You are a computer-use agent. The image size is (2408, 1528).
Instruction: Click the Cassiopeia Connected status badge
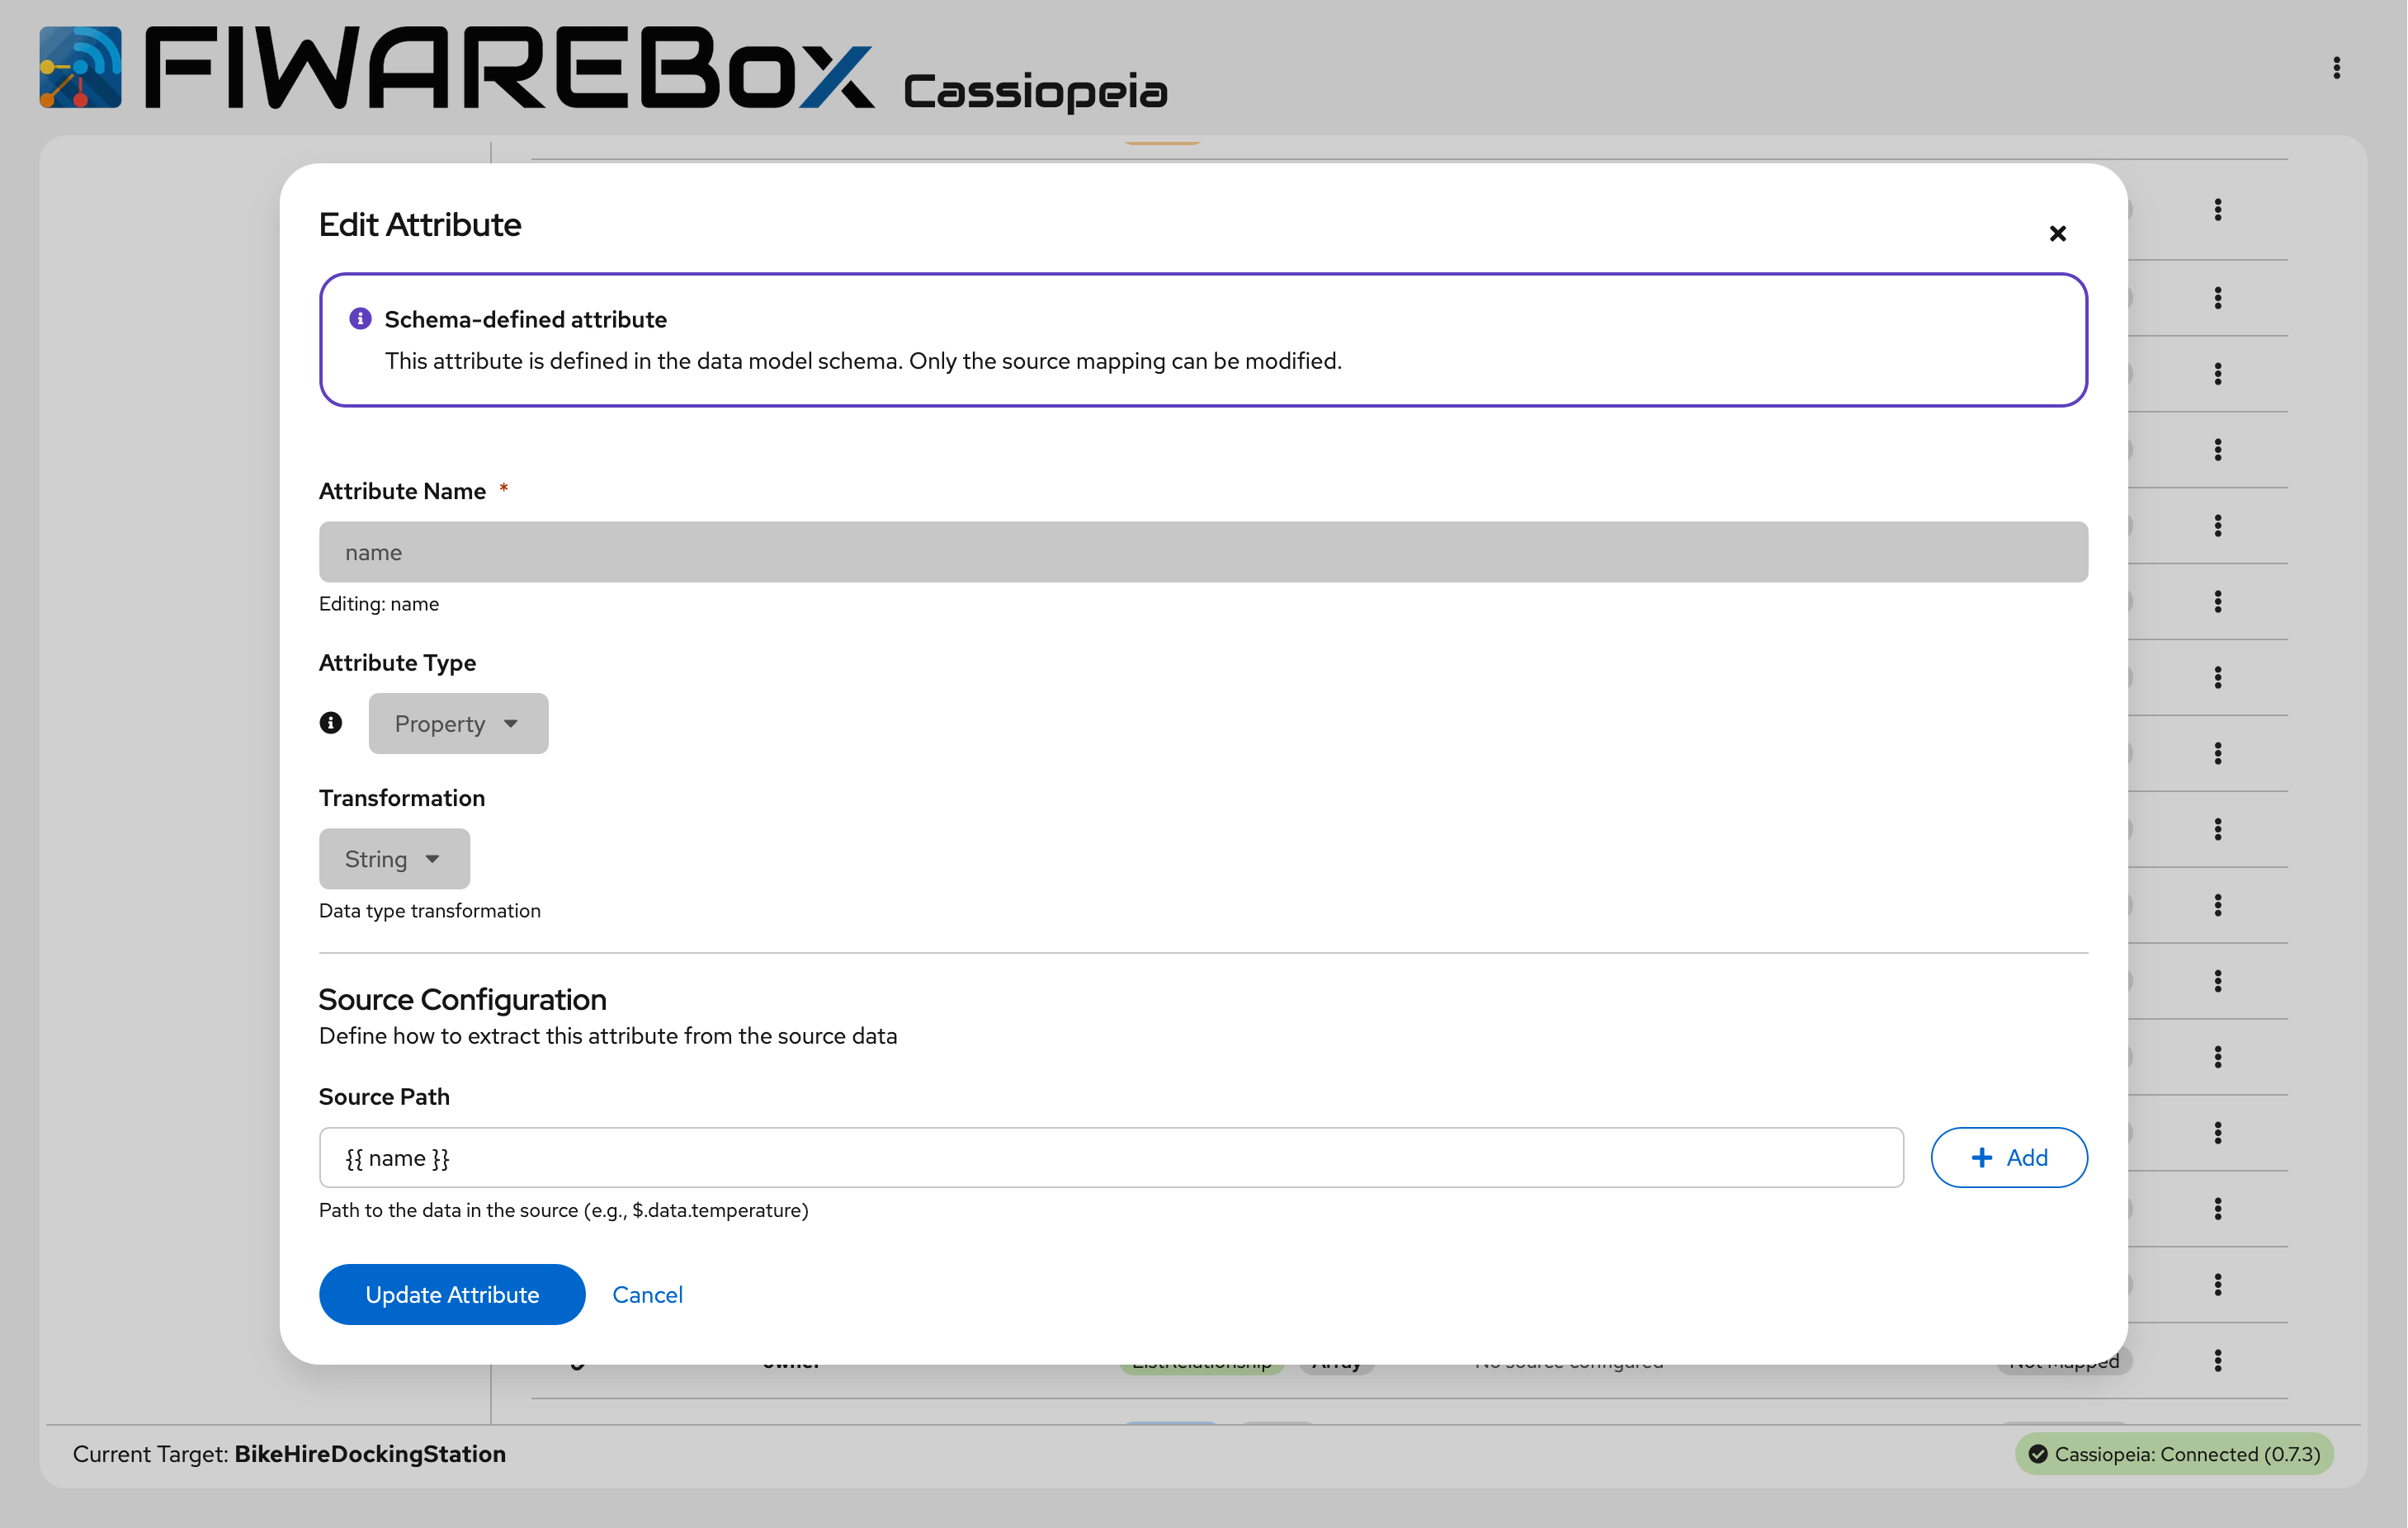[2174, 1453]
